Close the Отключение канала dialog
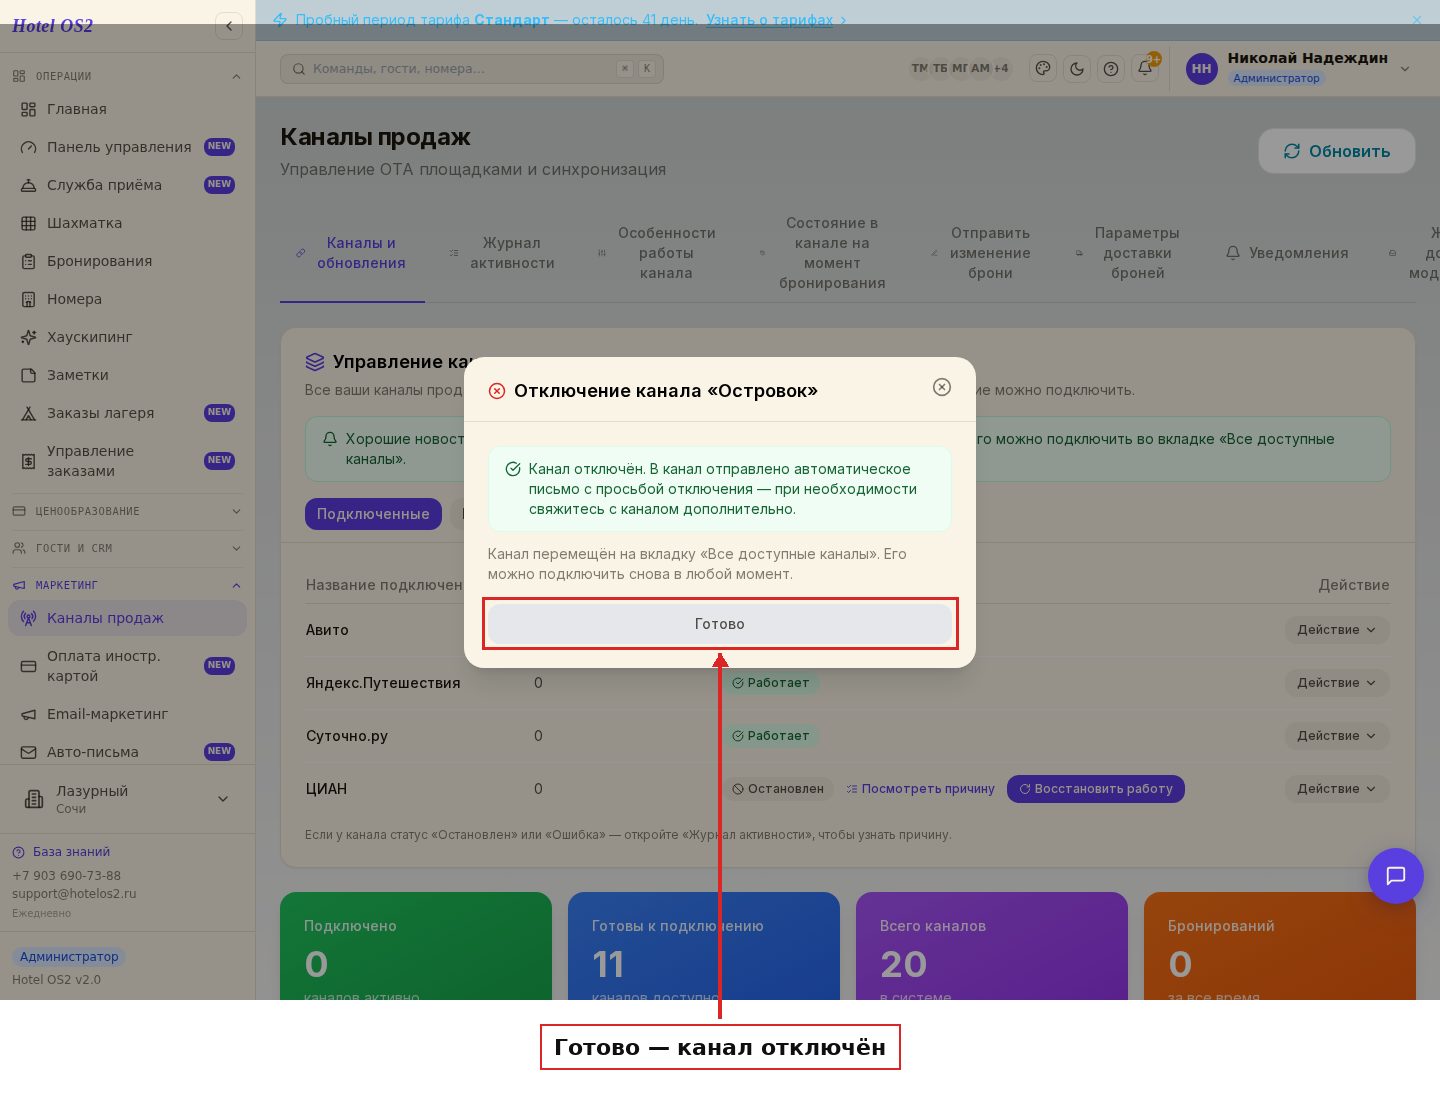 pyautogui.click(x=942, y=387)
